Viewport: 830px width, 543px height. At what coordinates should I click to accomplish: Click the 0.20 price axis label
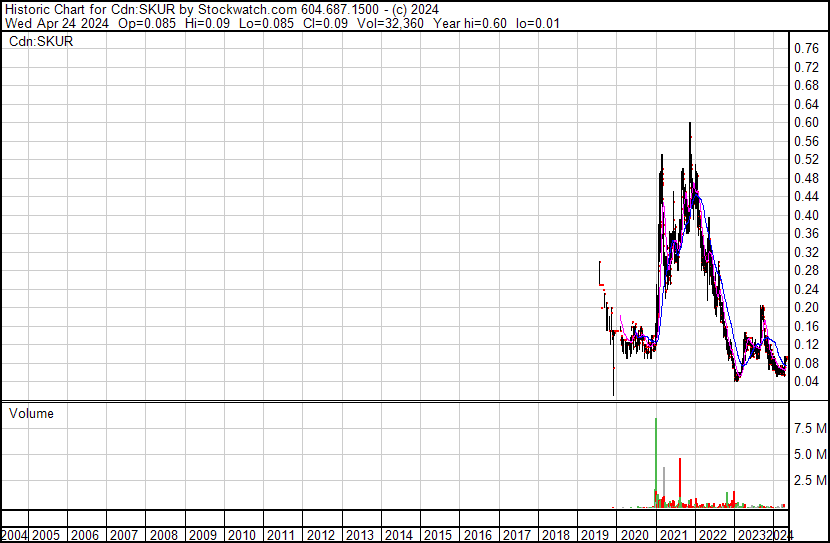[807, 307]
